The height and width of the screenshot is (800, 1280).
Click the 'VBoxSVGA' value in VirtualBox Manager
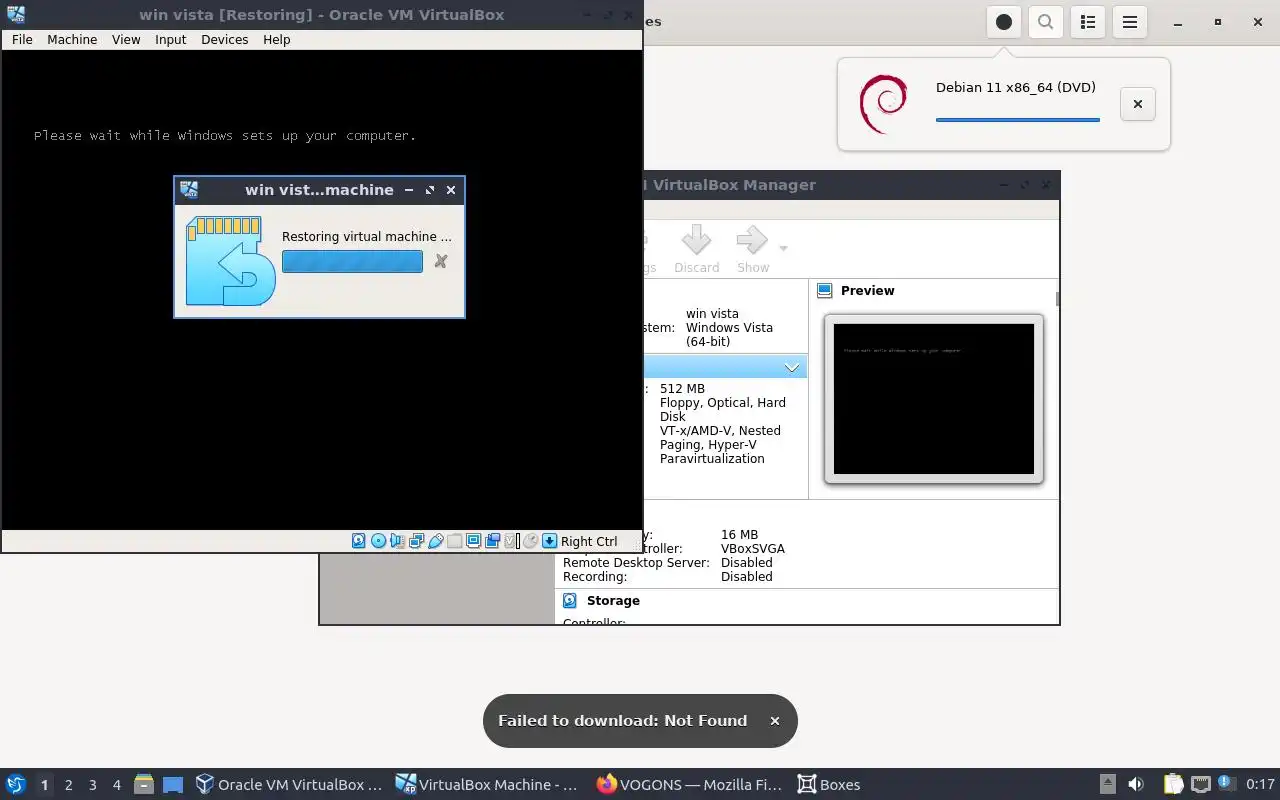click(753, 549)
